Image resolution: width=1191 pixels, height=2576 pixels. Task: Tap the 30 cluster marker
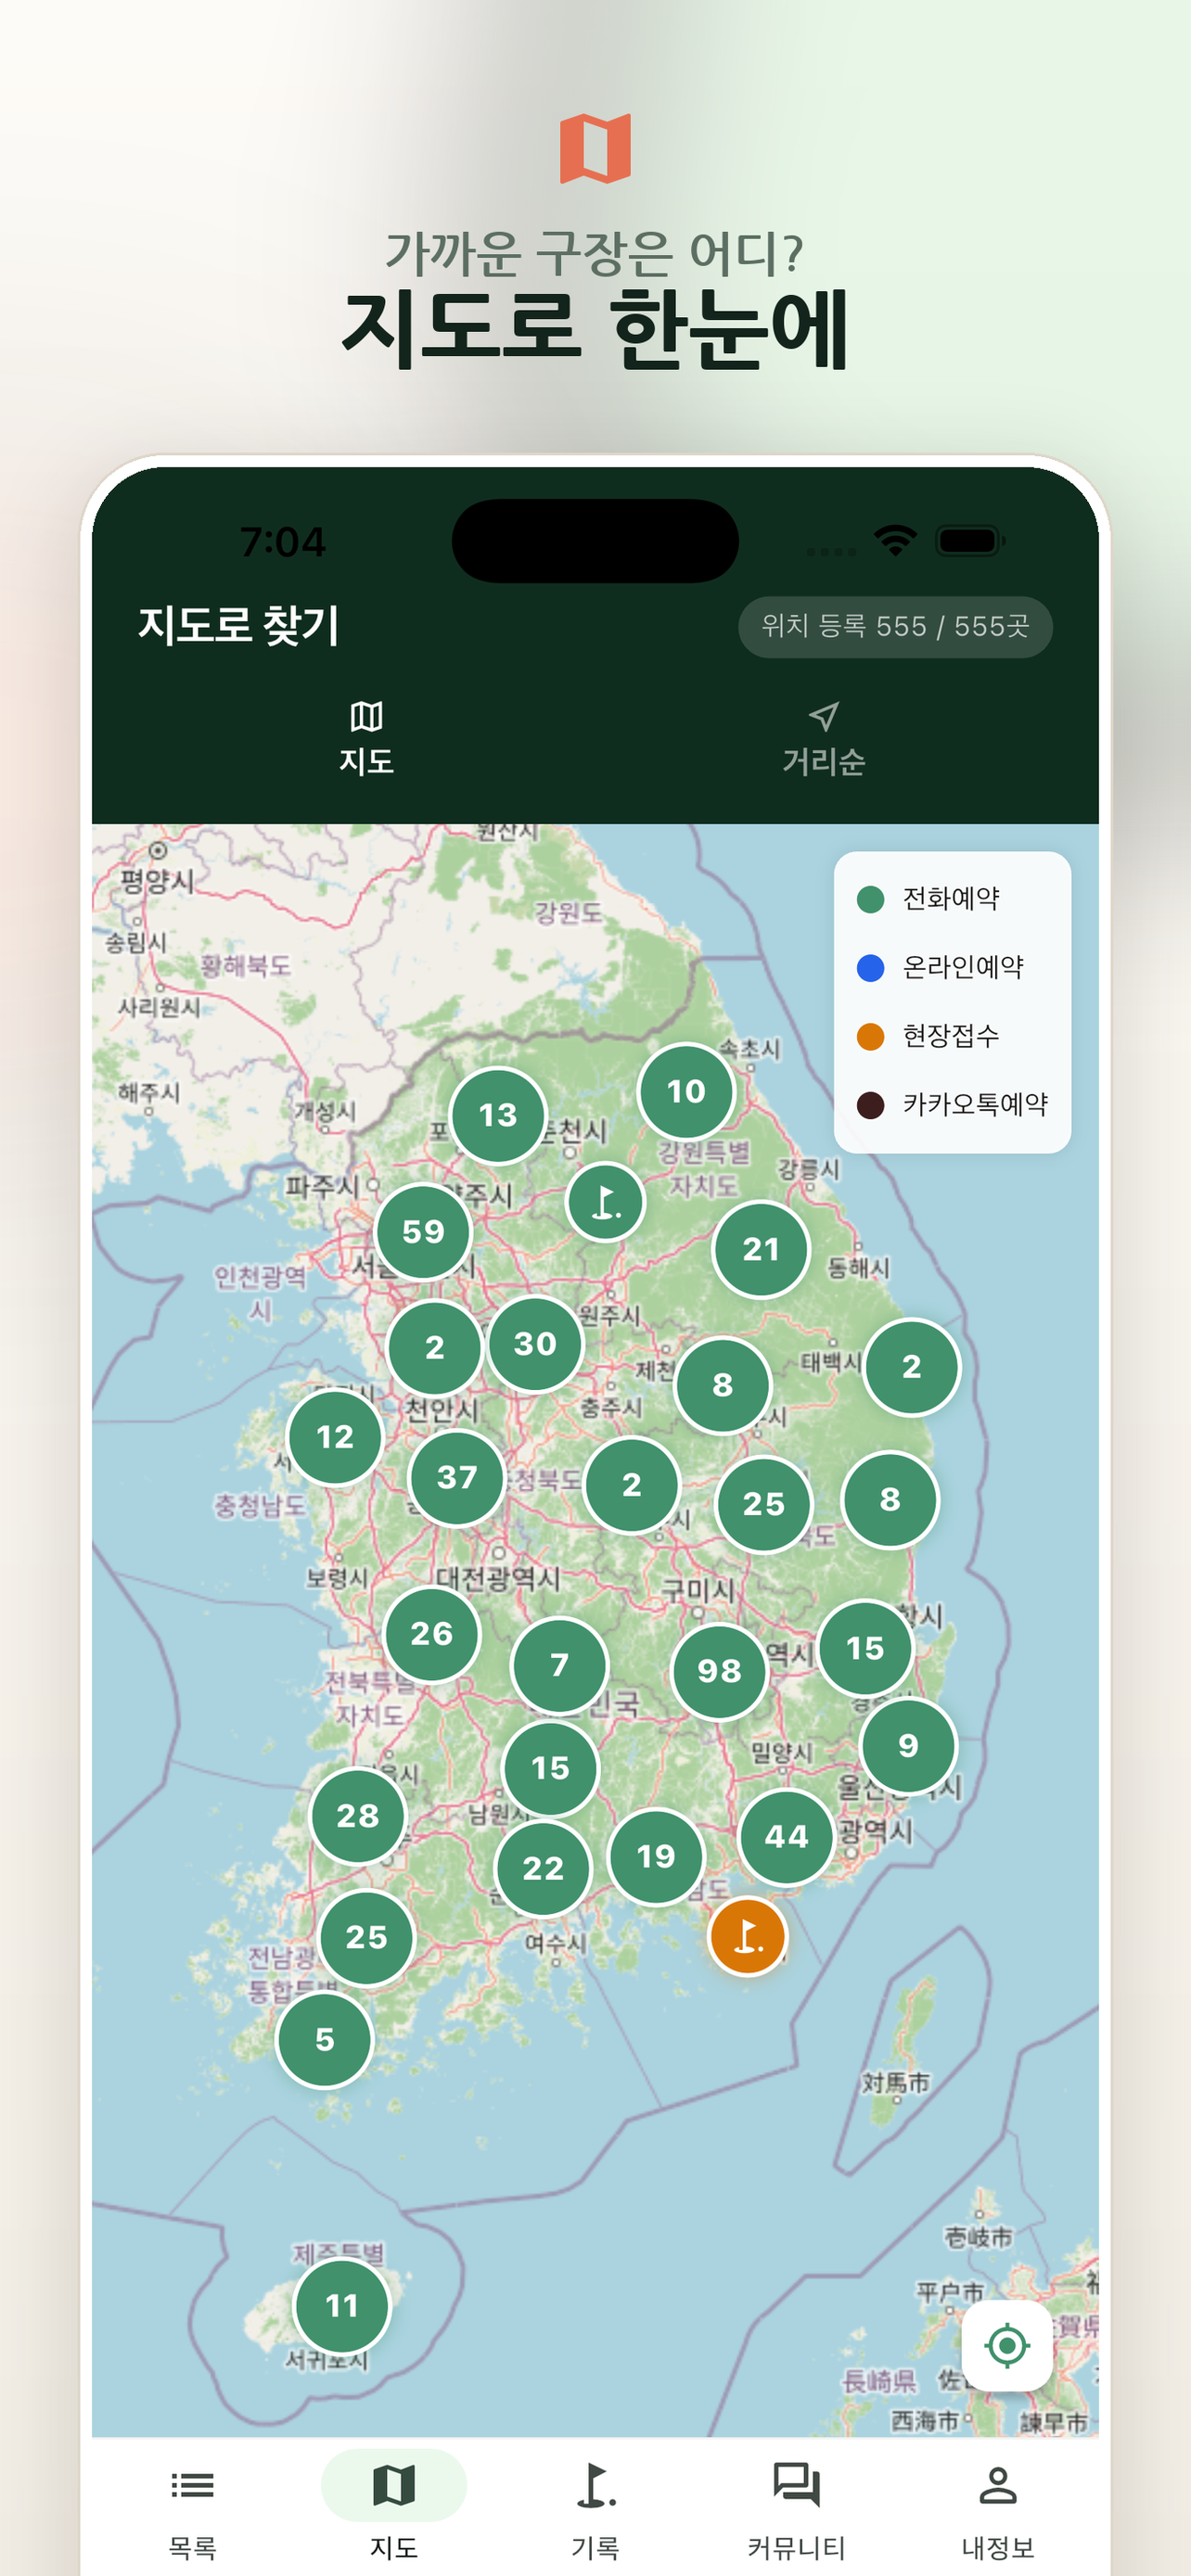[535, 1343]
